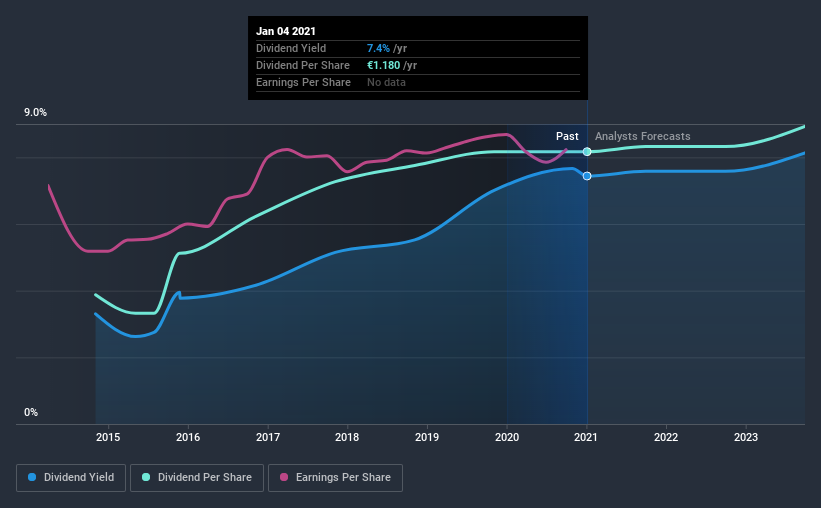This screenshot has height=508, width=821.
Task: Click the 2023 x-axis label
Action: tap(746, 437)
